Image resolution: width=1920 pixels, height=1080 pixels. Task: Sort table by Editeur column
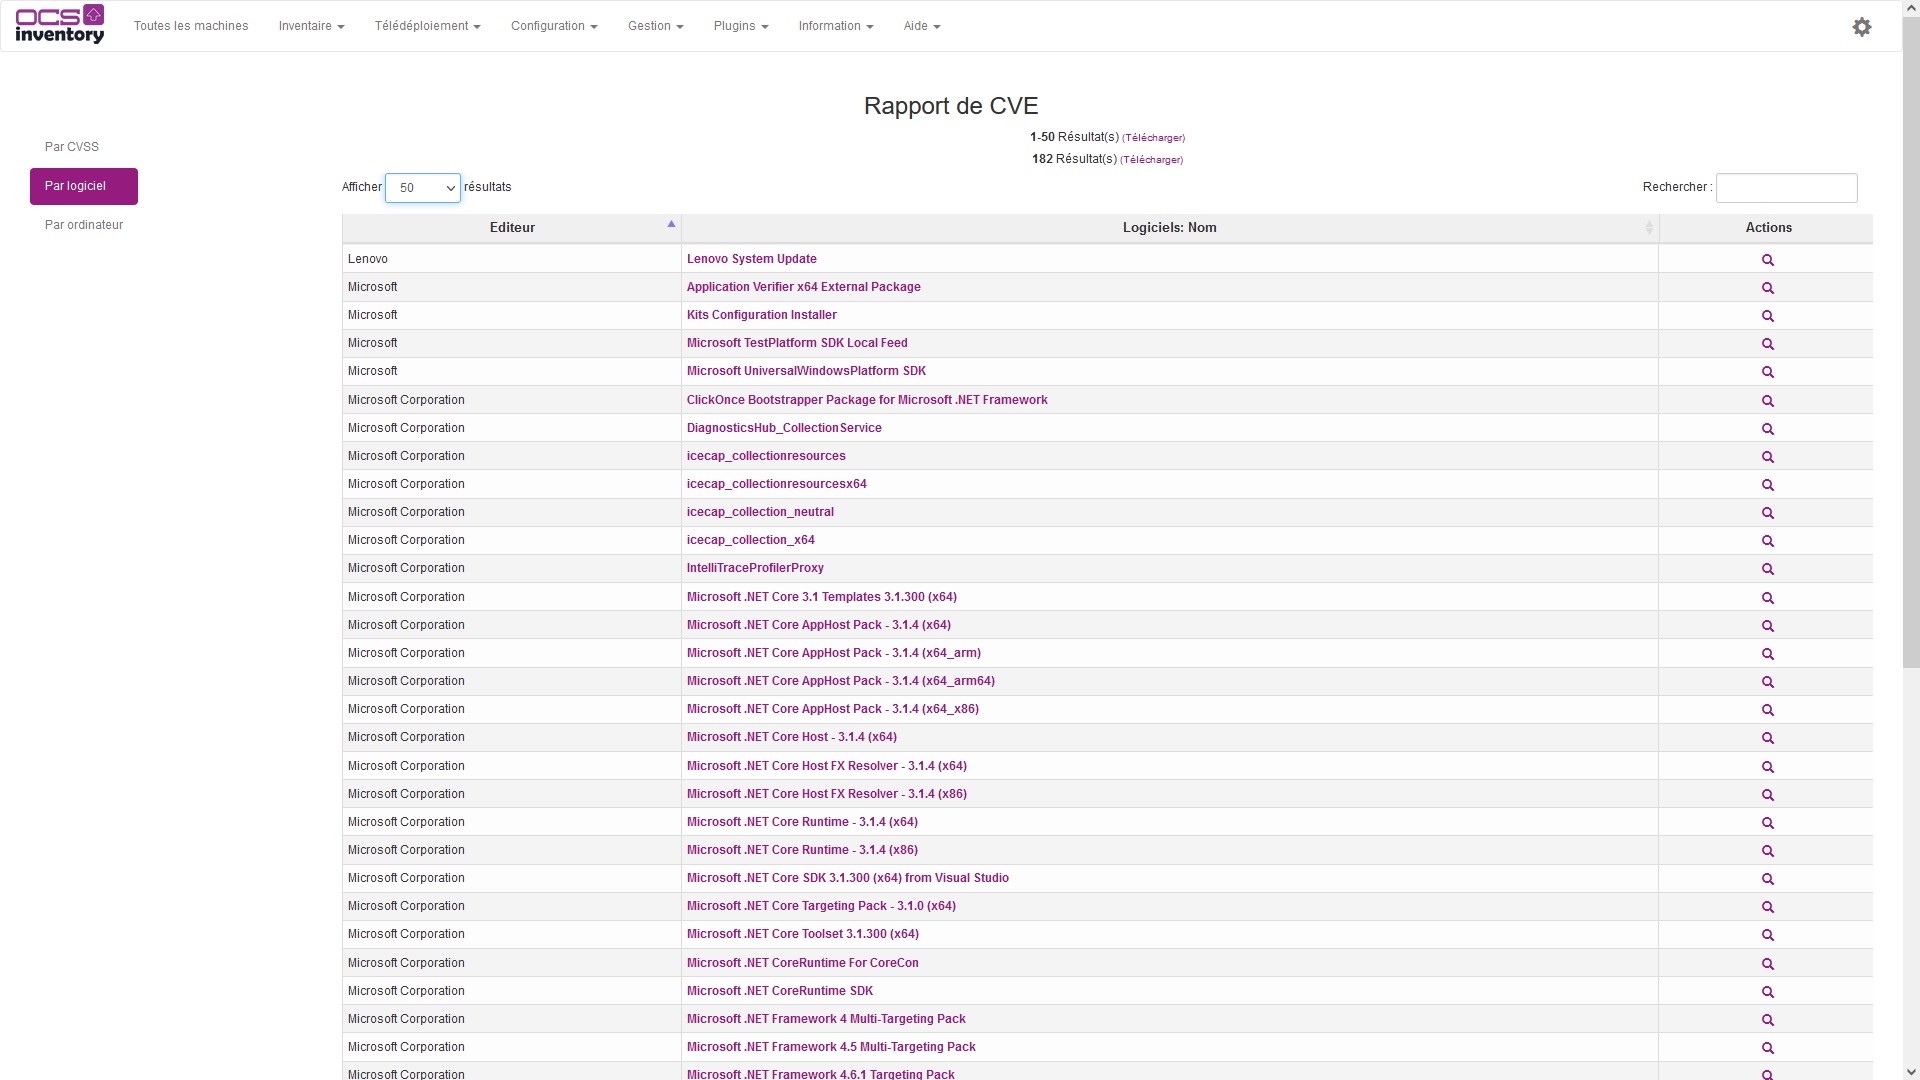pyautogui.click(x=512, y=228)
